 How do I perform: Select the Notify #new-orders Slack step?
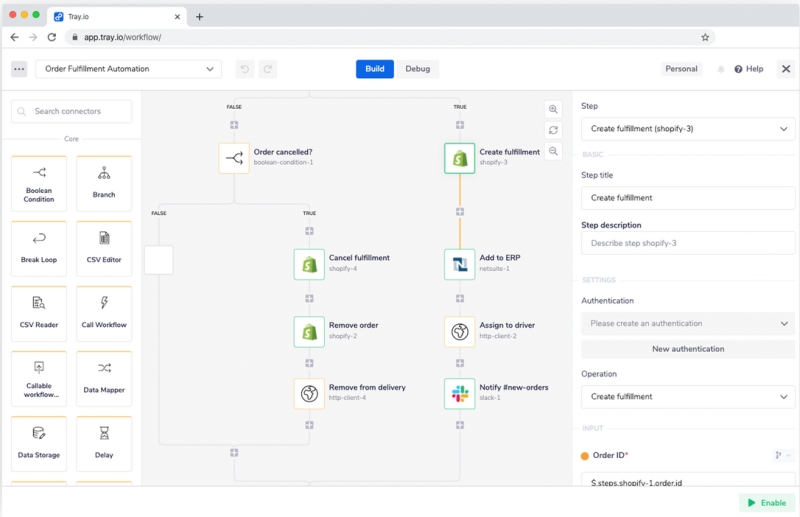click(460, 393)
